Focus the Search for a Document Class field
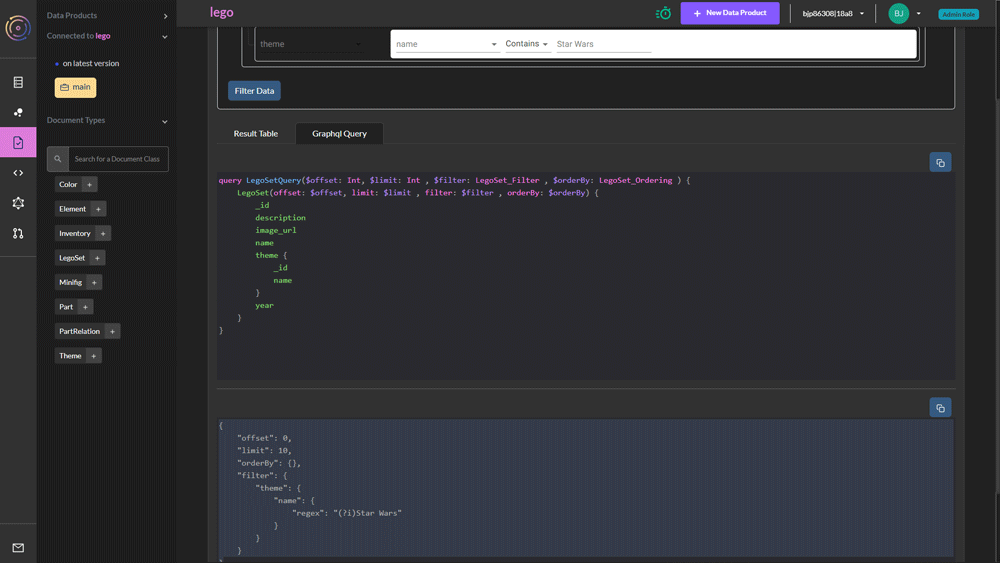1000x563 pixels. 118,159
